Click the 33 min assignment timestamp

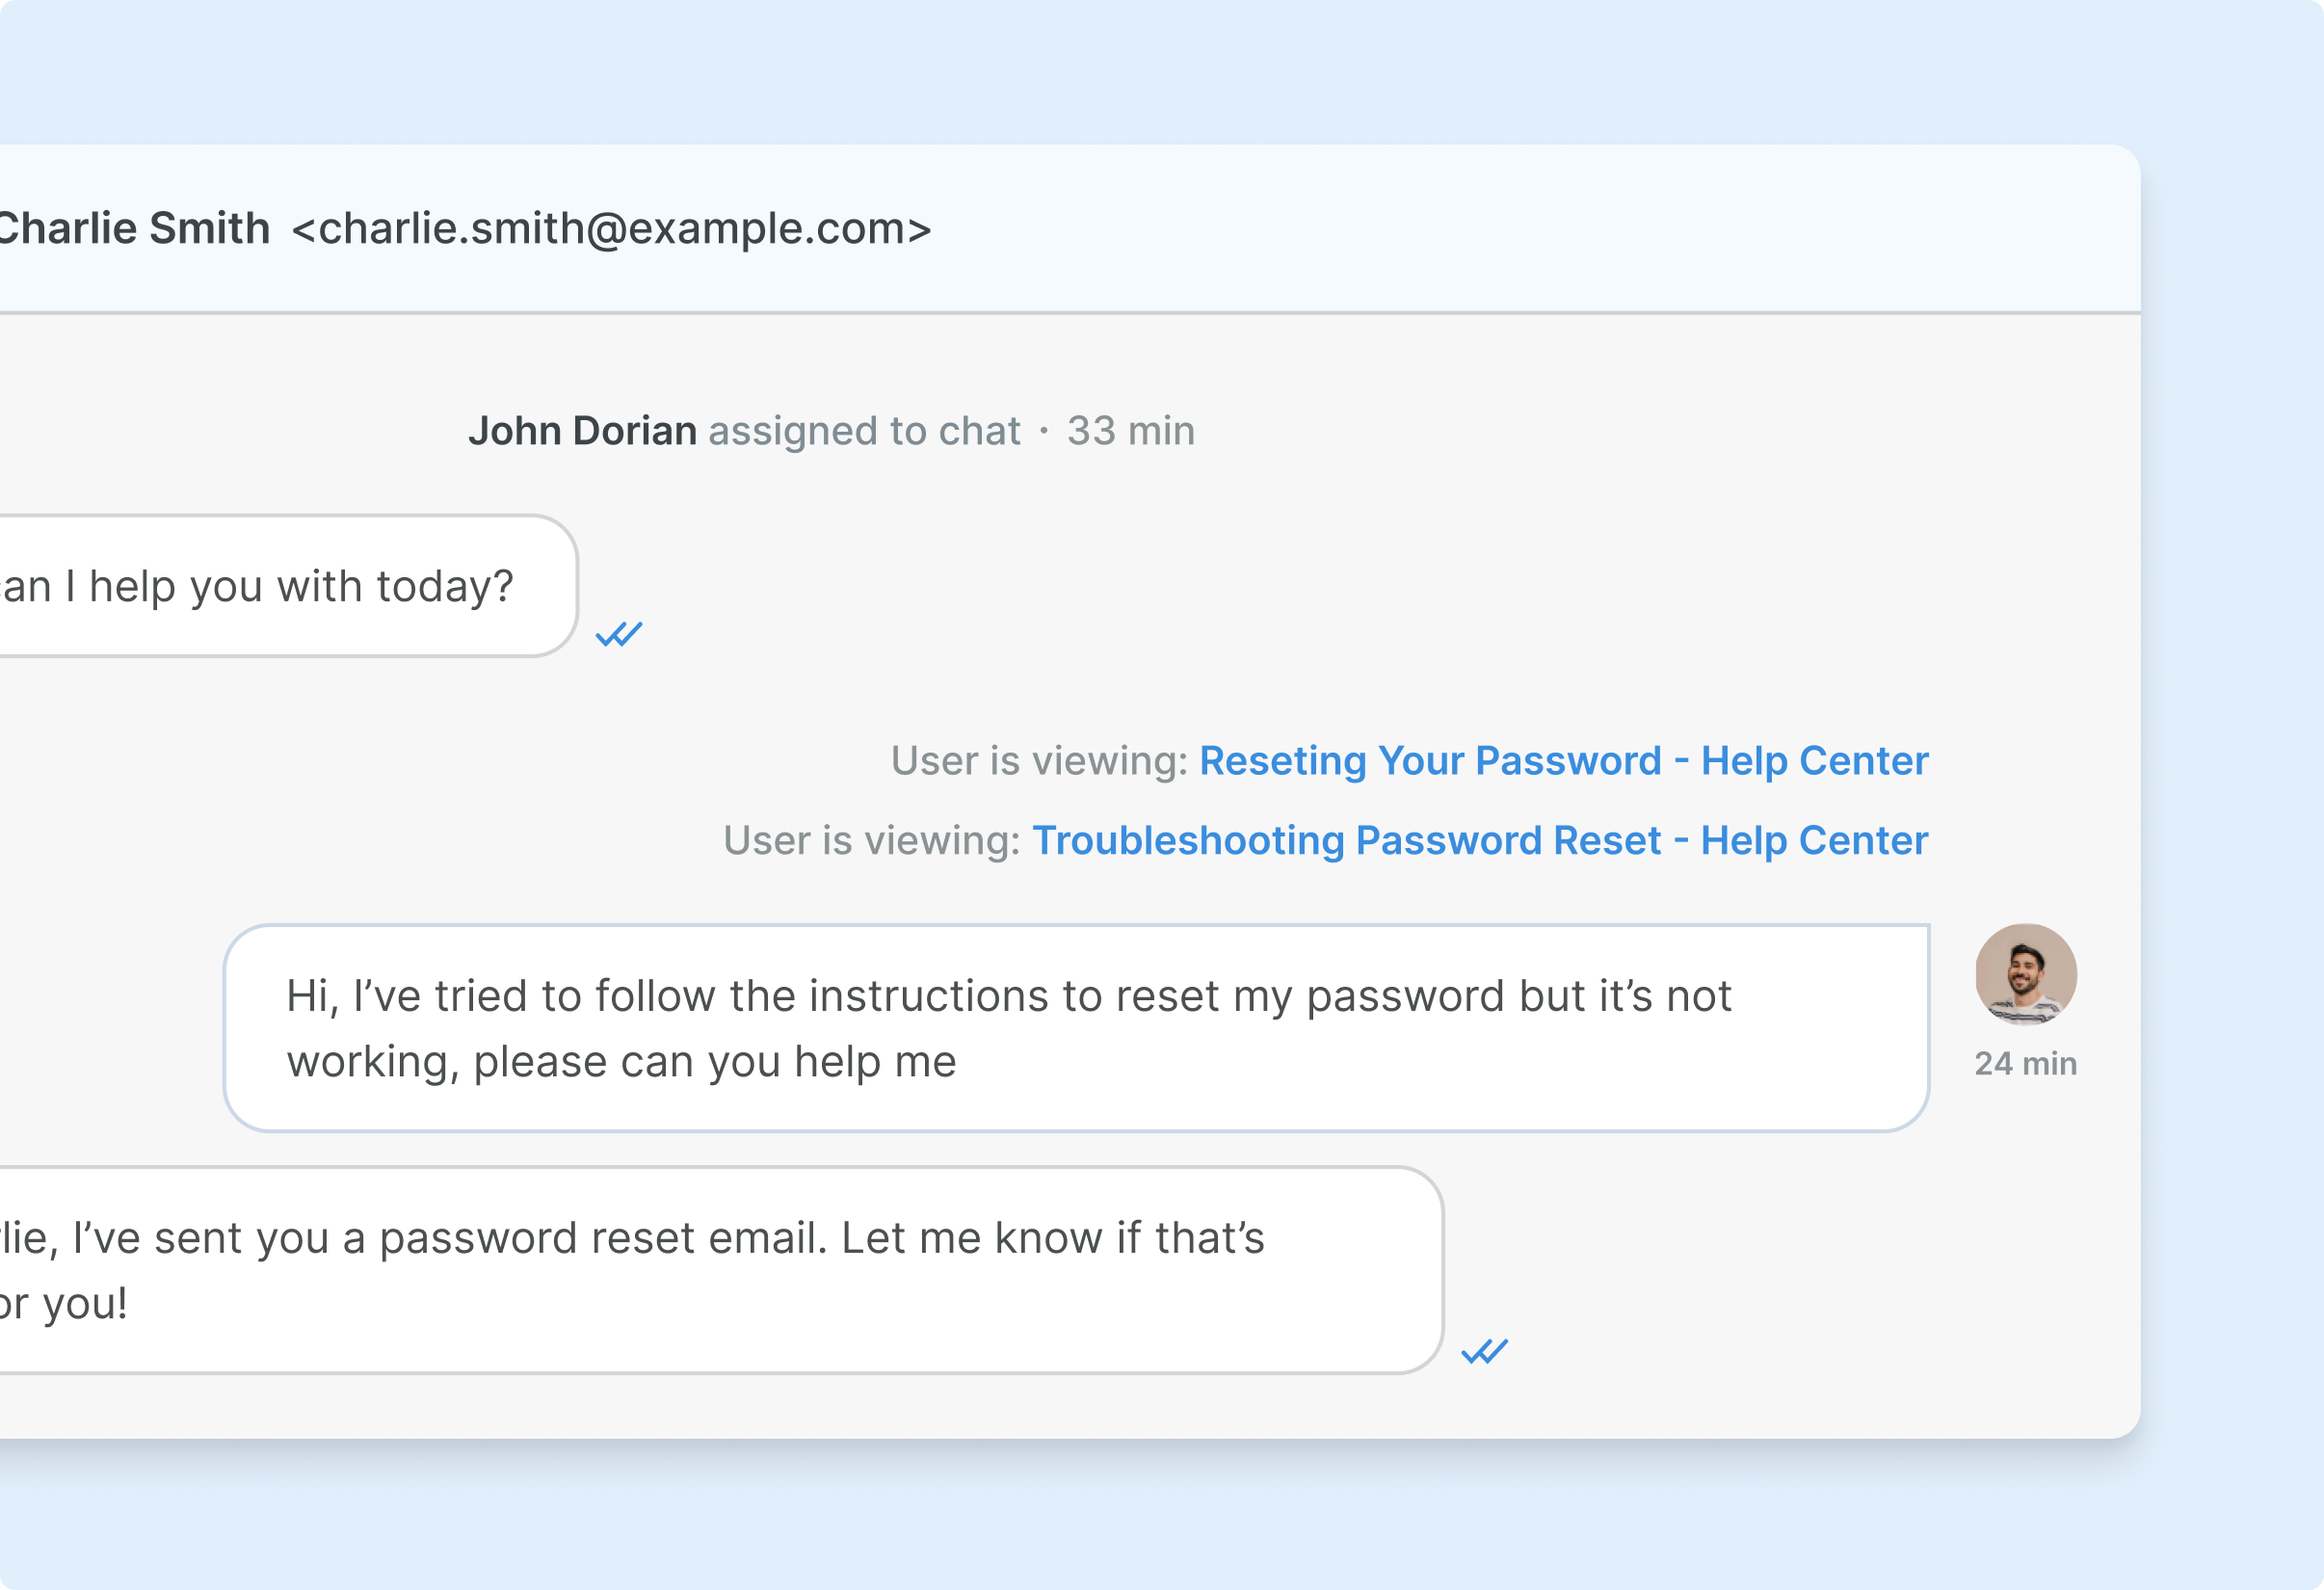(1130, 431)
